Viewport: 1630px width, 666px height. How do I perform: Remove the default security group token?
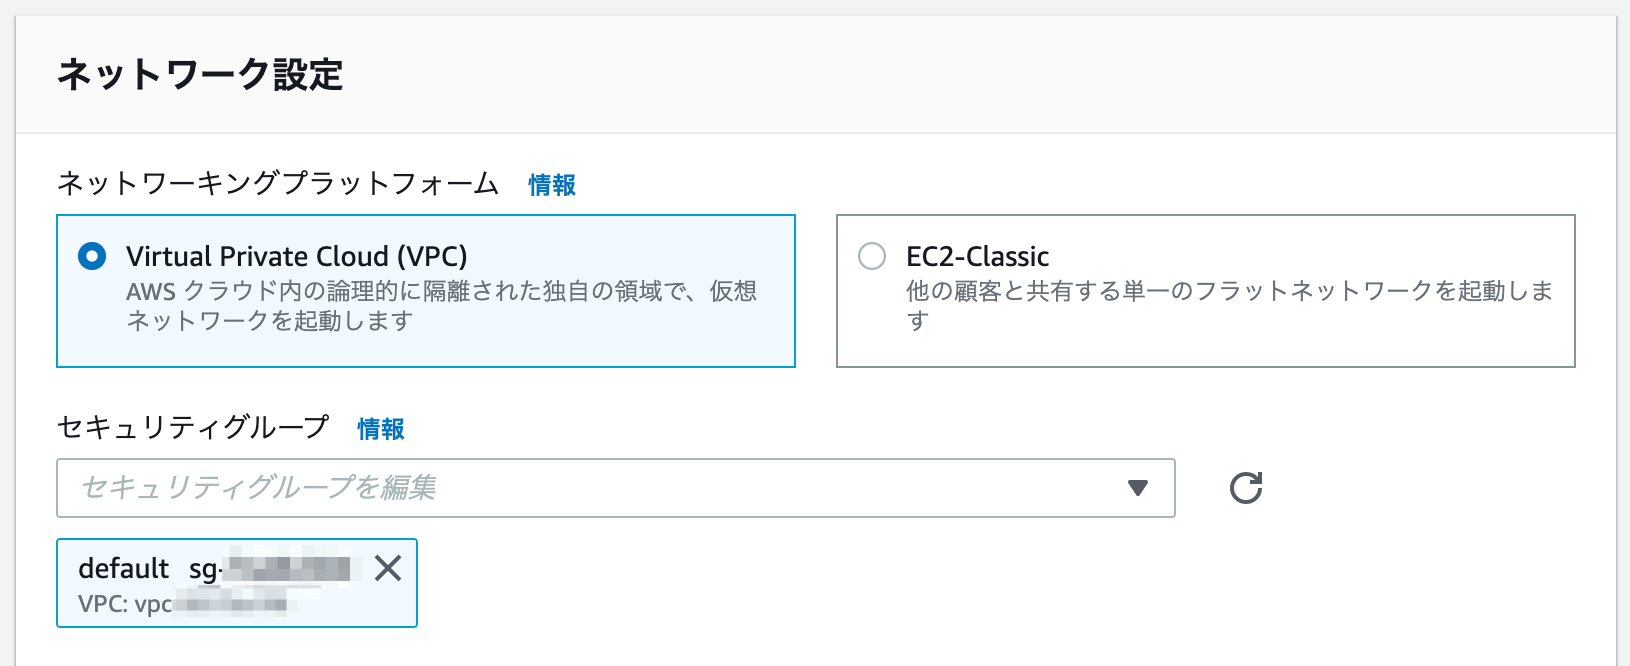point(388,568)
